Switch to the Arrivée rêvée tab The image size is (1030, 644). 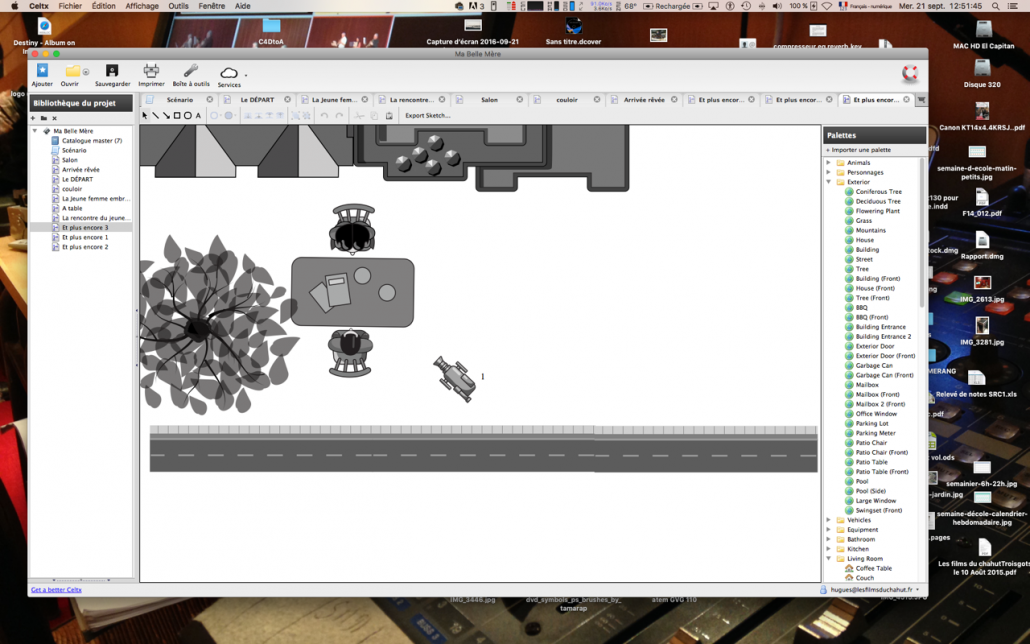click(x=644, y=100)
